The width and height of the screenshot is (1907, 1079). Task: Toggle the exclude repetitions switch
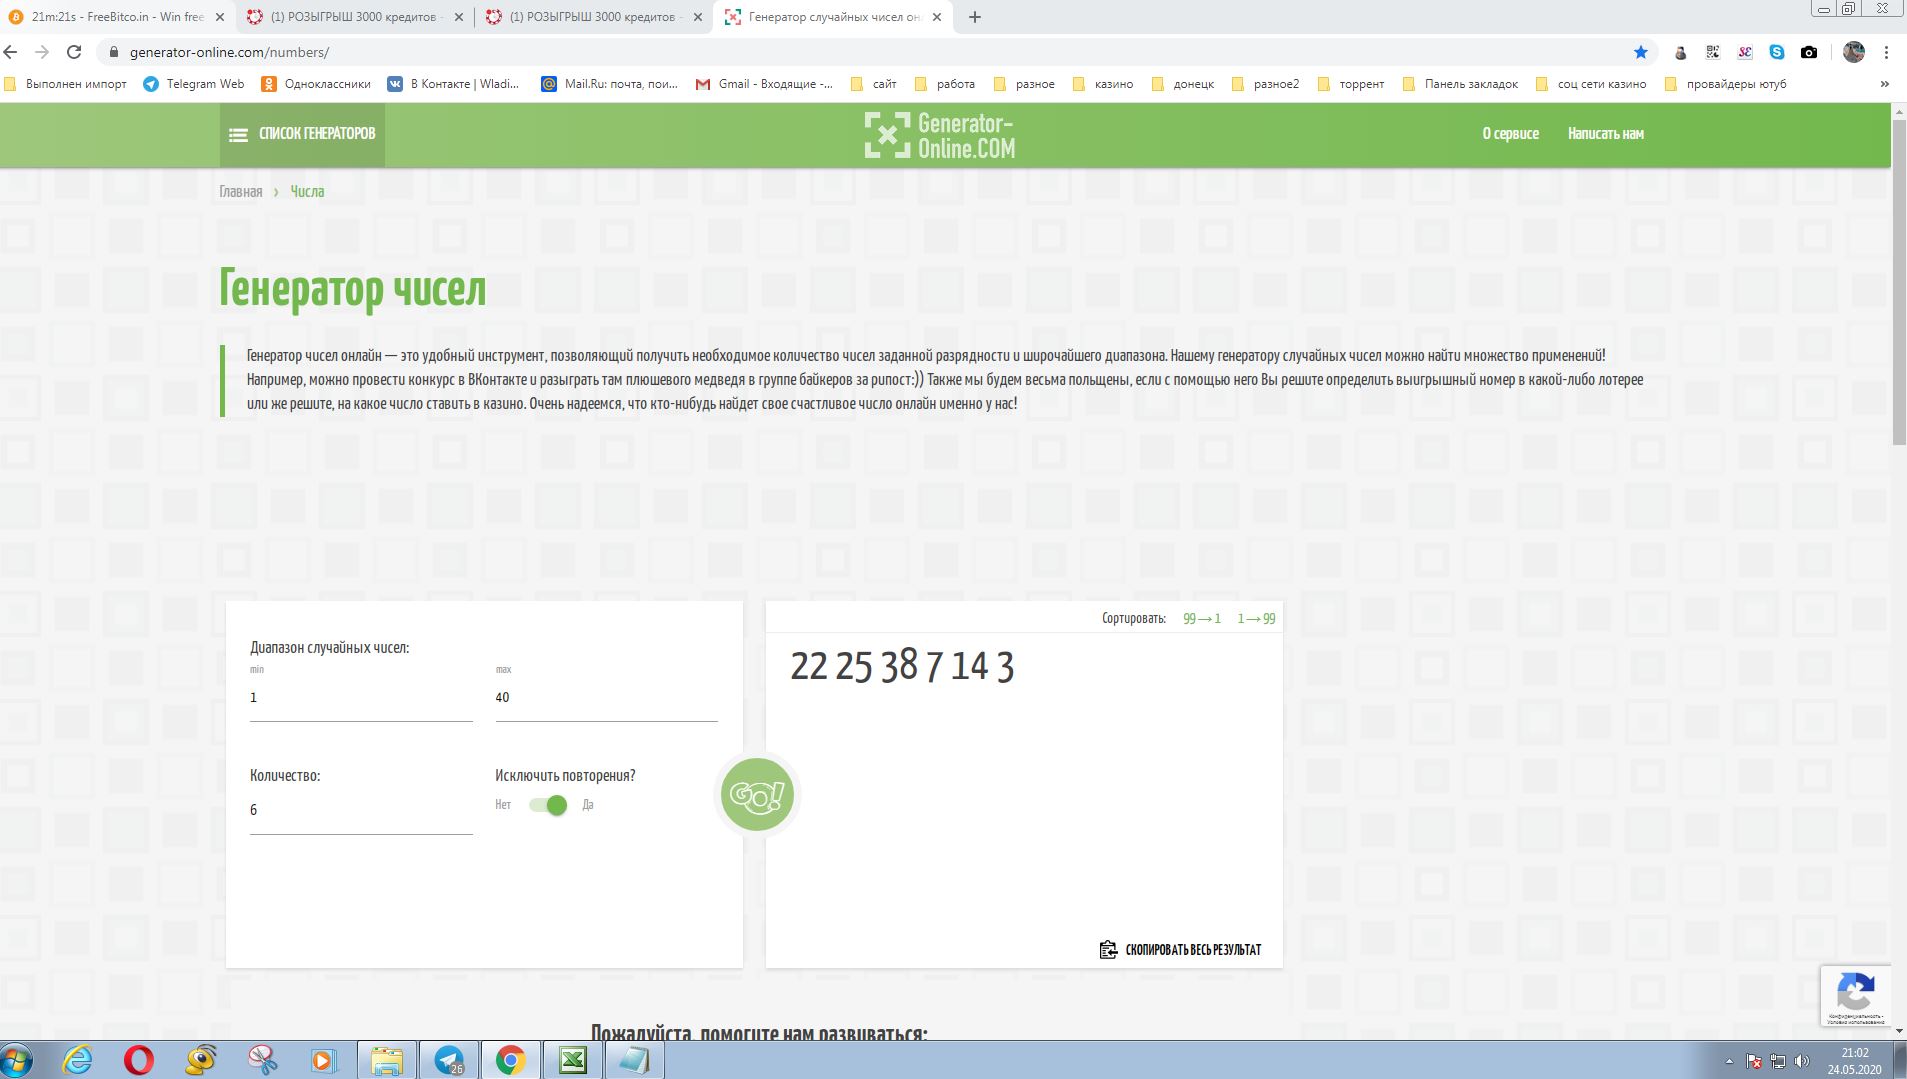[548, 805]
